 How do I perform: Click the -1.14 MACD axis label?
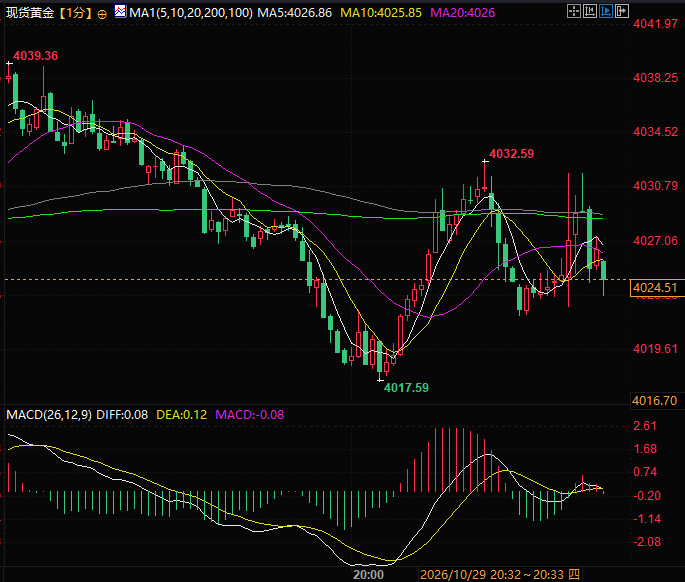click(647, 519)
